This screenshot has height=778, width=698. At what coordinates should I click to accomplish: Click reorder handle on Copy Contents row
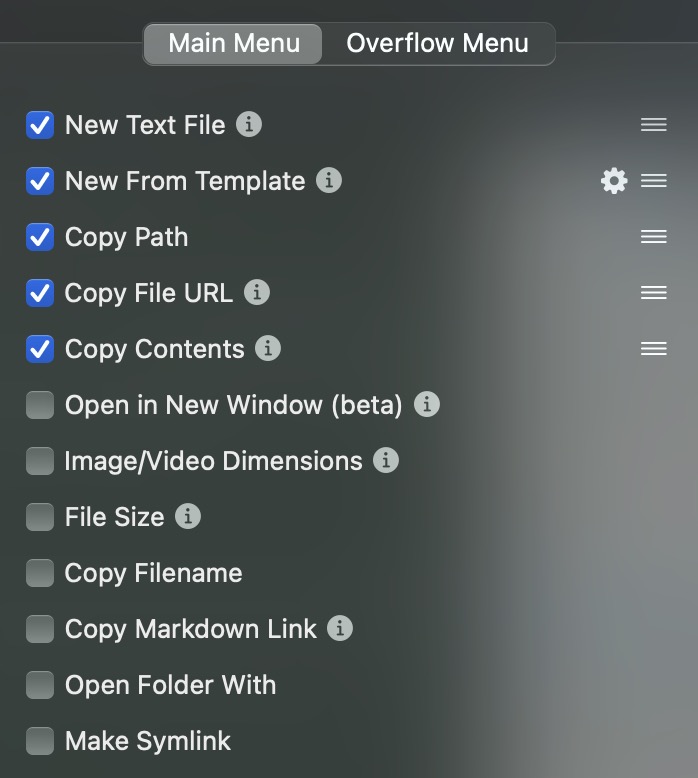tap(653, 349)
